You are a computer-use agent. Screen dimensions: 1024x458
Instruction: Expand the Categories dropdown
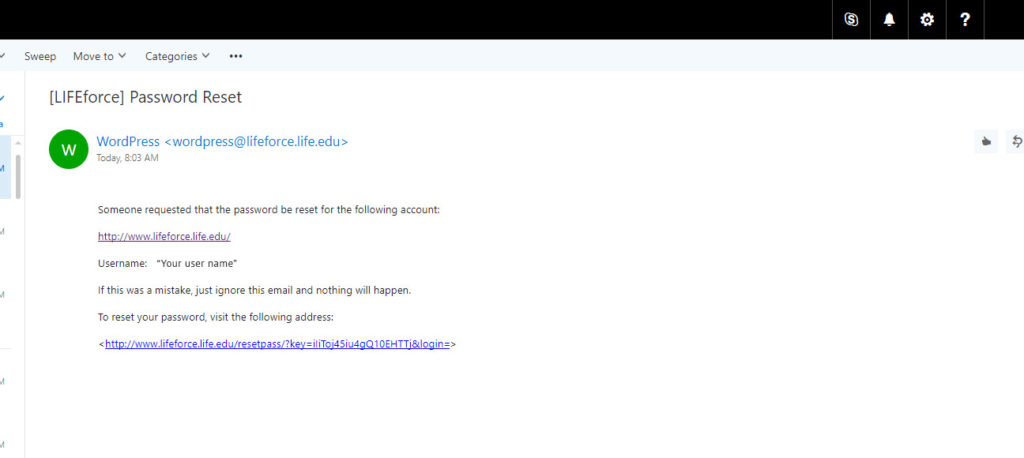point(177,56)
